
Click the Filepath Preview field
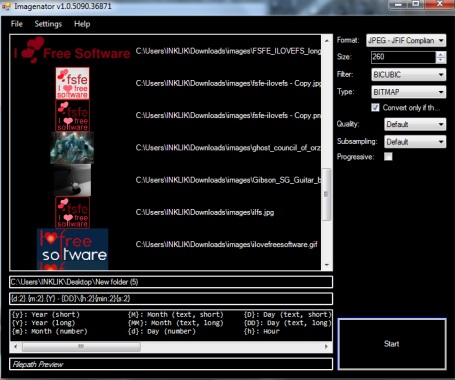click(x=171, y=364)
